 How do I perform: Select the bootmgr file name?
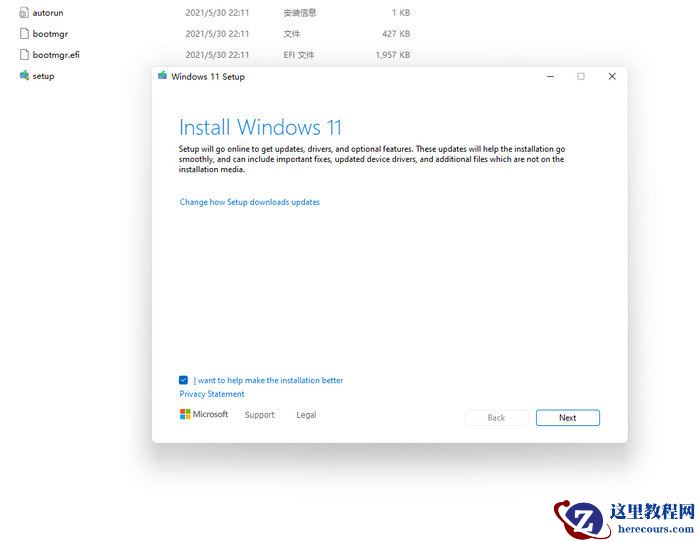click(x=50, y=34)
